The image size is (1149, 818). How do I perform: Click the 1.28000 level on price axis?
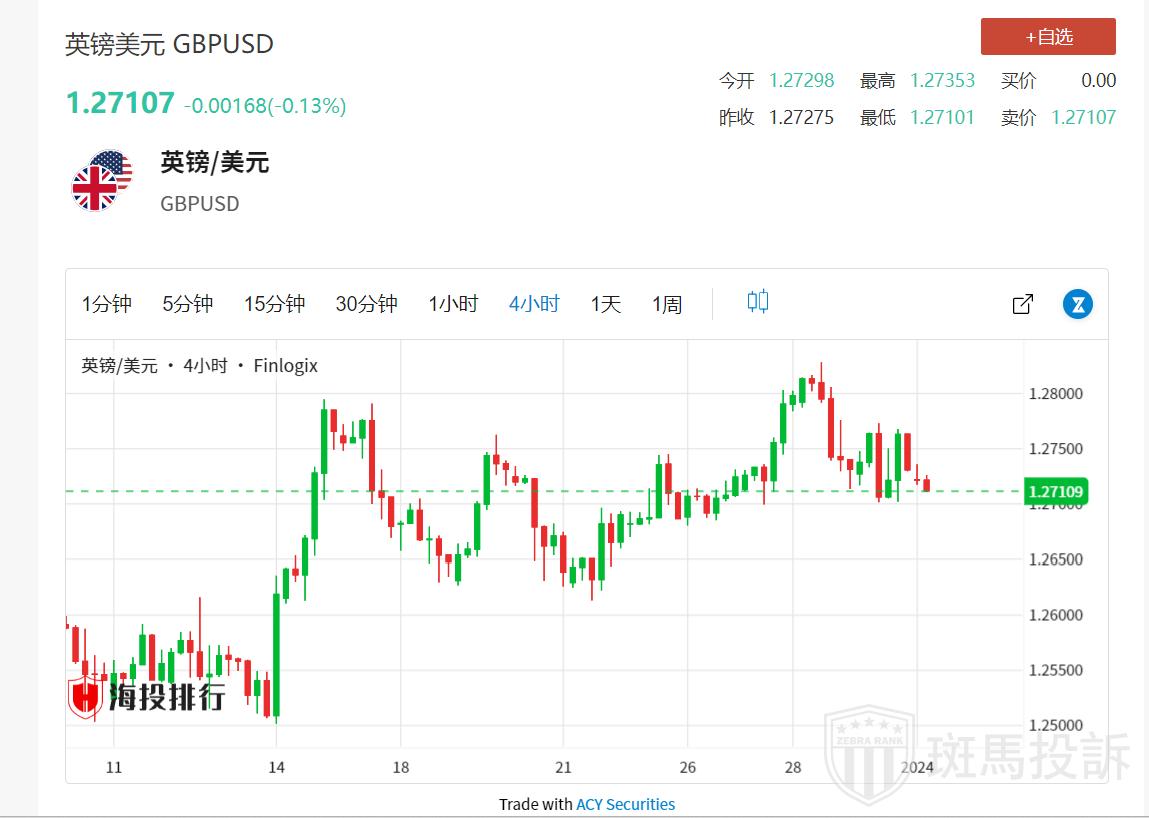1055,394
